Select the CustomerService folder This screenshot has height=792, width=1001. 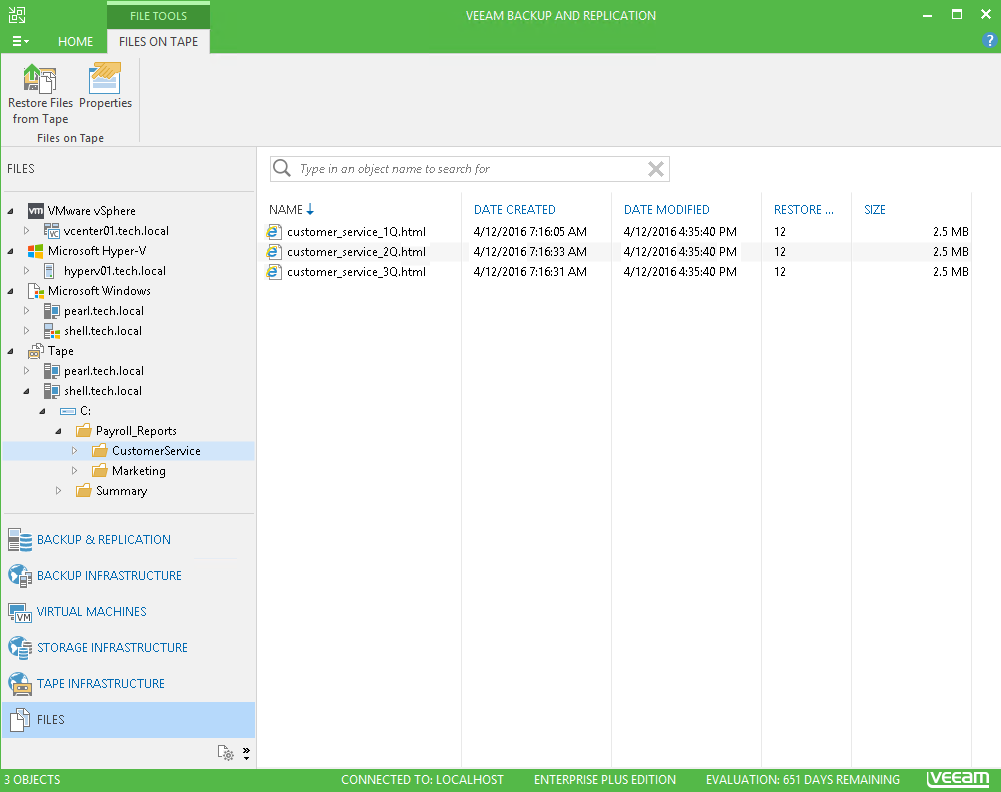(x=156, y=451)
